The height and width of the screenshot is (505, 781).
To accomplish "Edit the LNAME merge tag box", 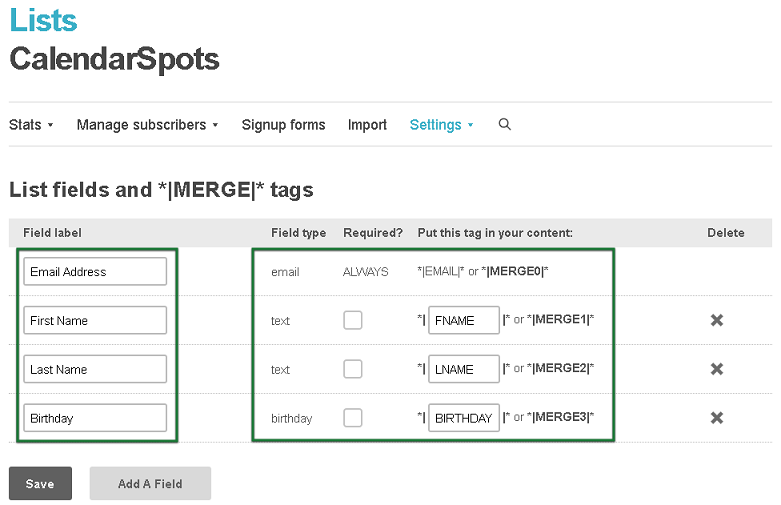I will 464,369.
